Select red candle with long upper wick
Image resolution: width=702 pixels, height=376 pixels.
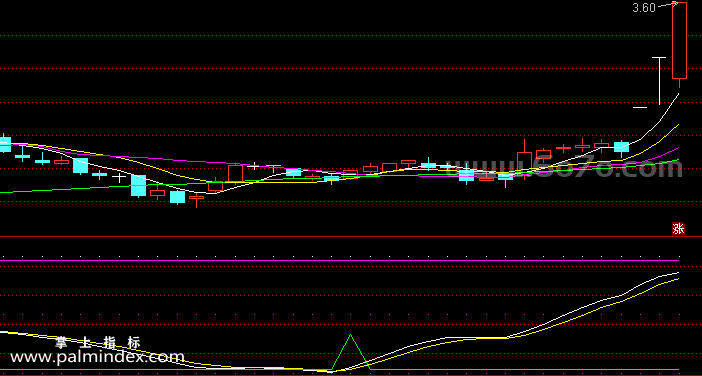point(524,160)
